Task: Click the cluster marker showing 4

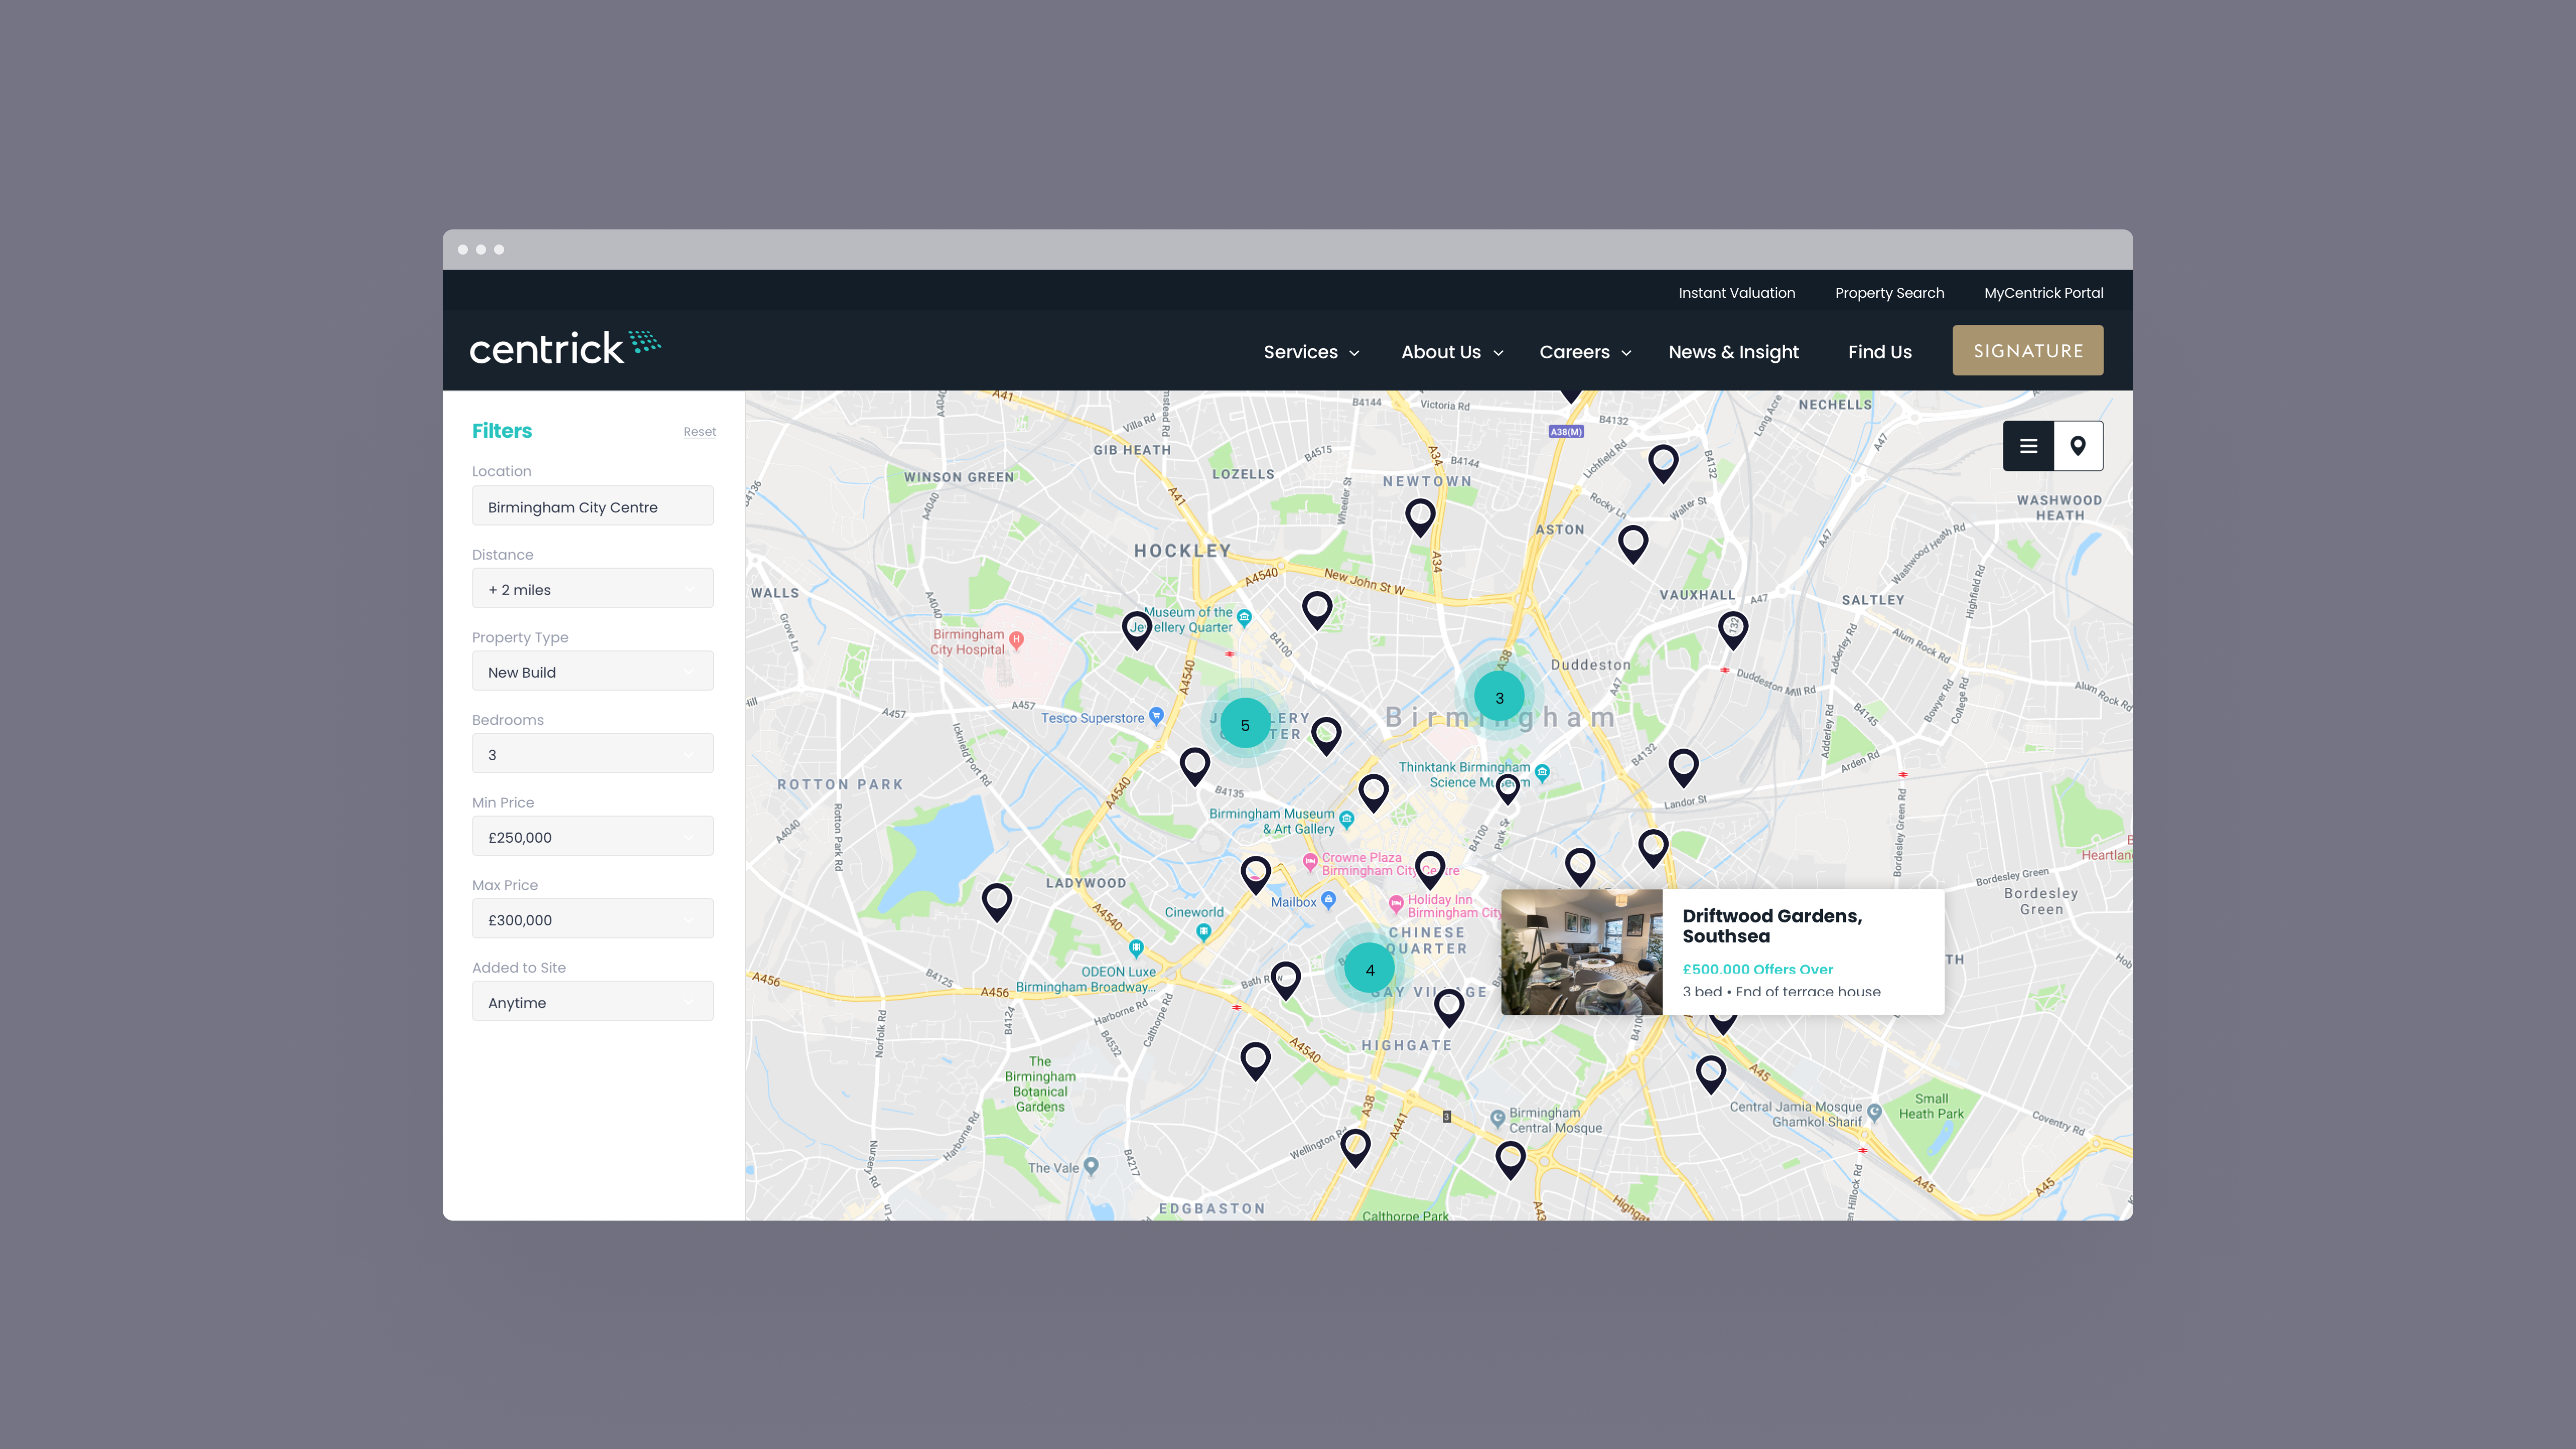Action: [x=1370, y=969]
